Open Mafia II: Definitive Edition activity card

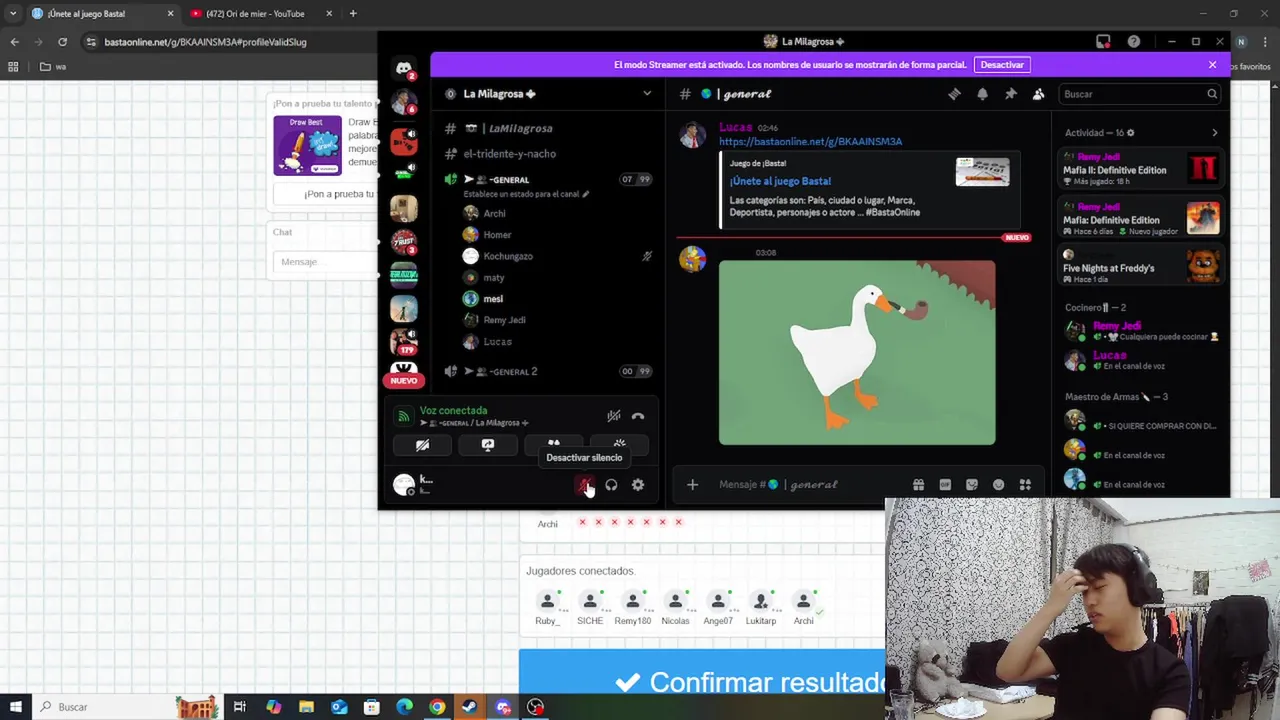click(1141, 168)
